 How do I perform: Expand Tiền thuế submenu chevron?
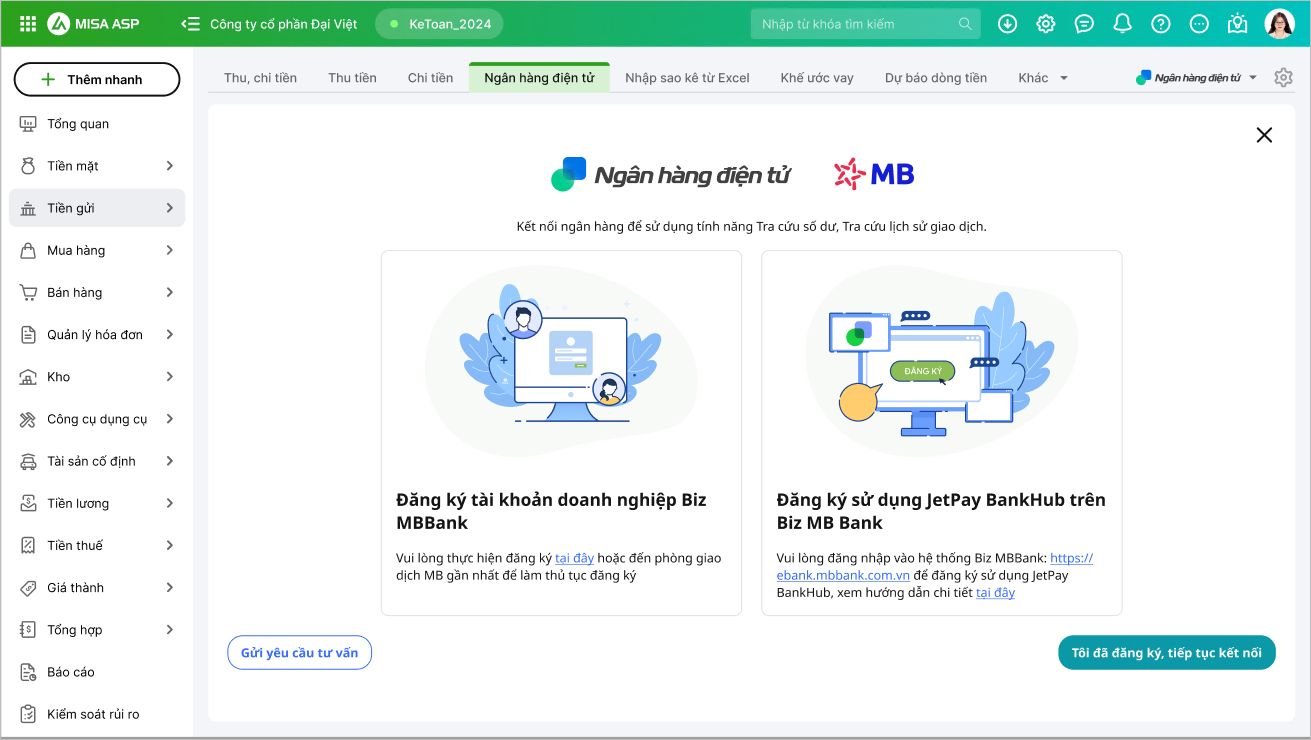[x=170, y=545]
